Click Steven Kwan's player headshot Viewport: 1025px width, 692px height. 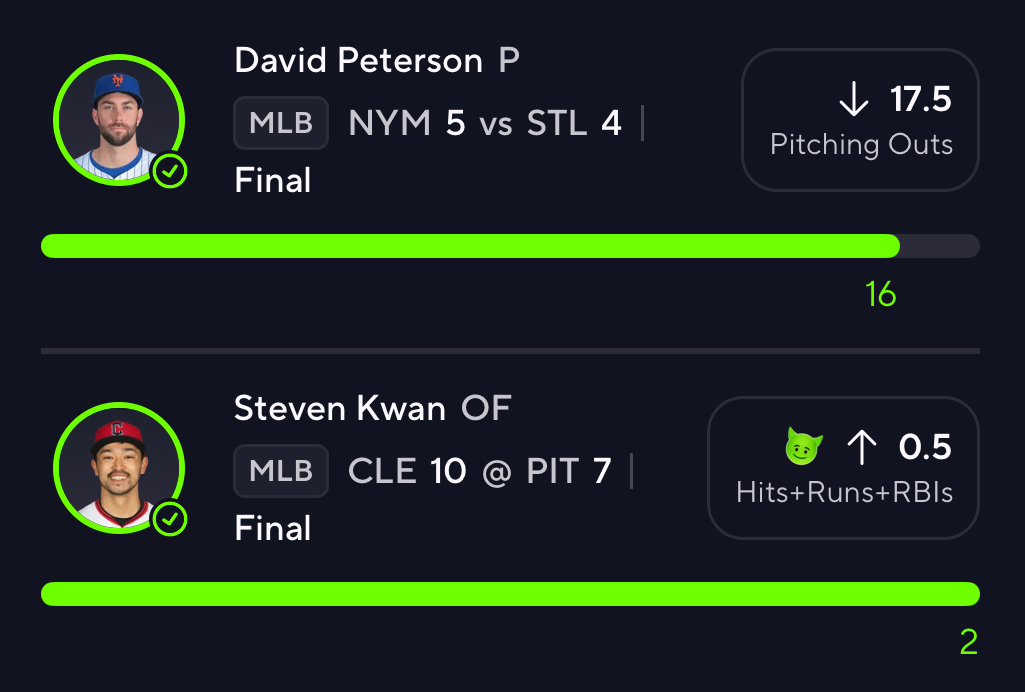(118, 468)
